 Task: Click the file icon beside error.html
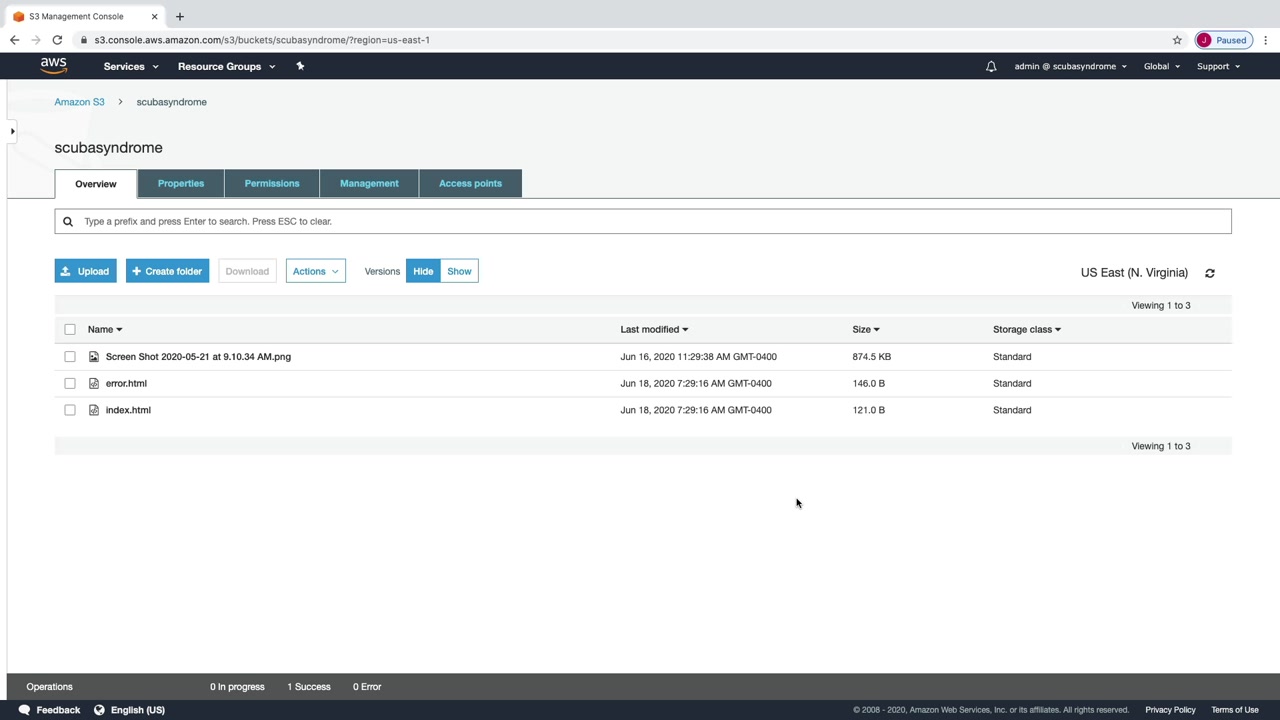[x=94, y=383]
